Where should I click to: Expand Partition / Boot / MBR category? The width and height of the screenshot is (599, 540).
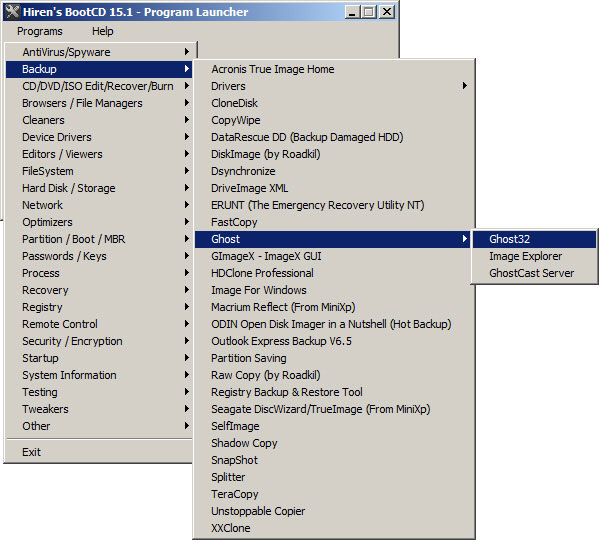99,239
